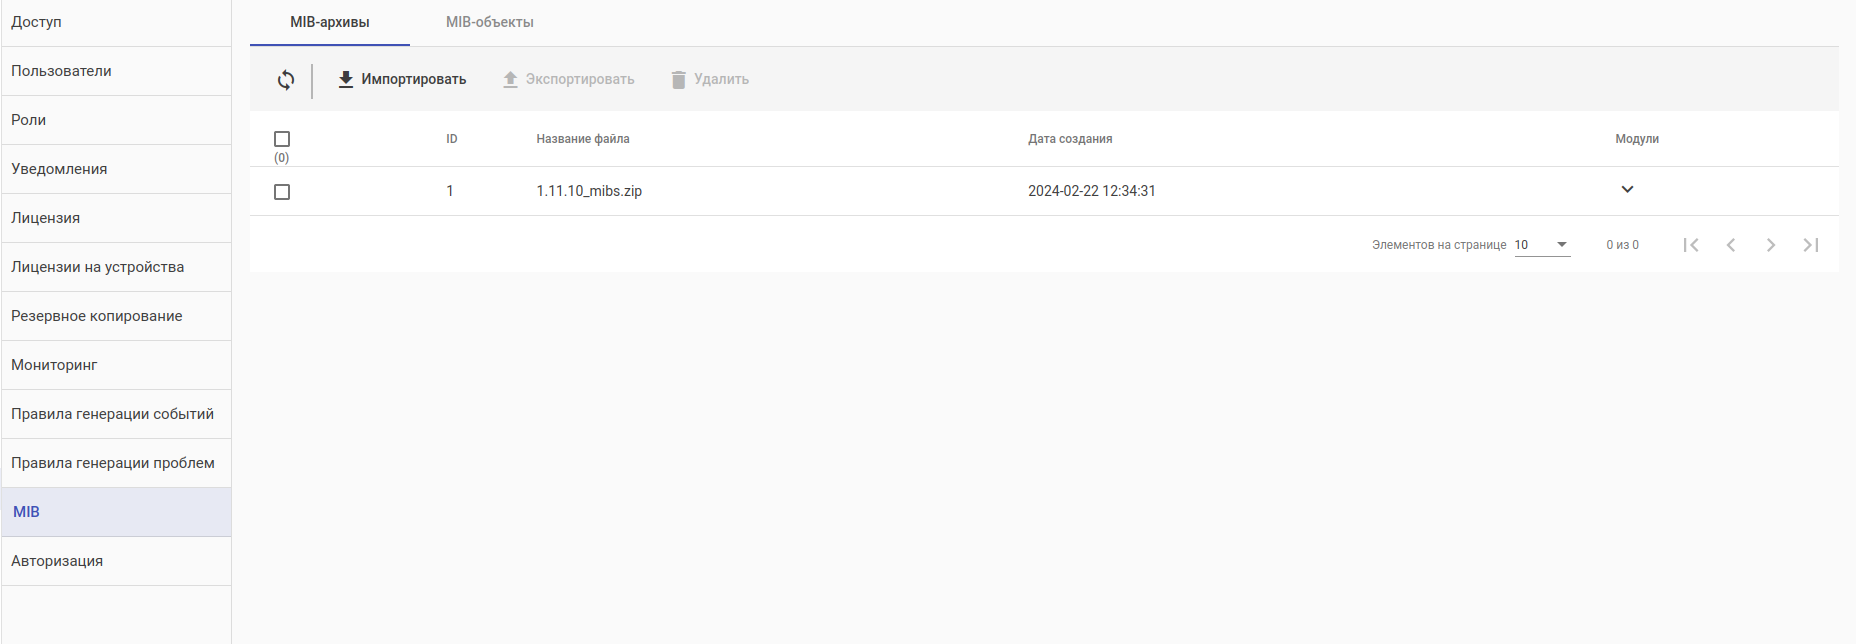Jump to last page of table

pyautogui.click(x=1811, y=245)
